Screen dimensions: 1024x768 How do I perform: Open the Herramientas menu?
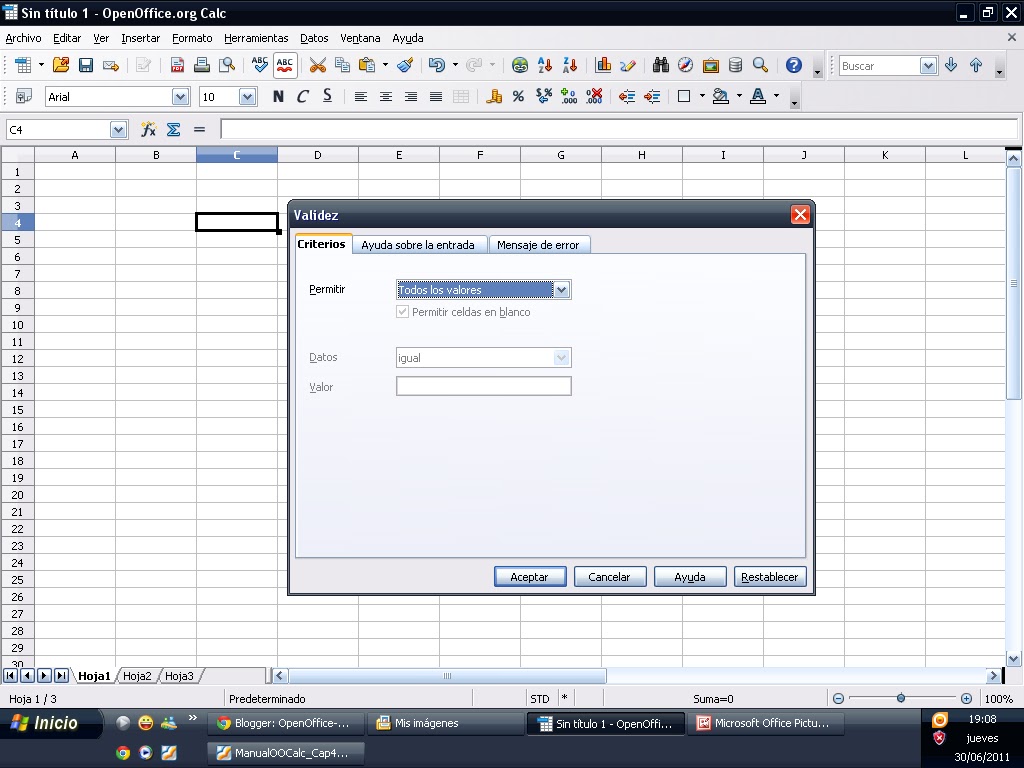pos(257,38)
